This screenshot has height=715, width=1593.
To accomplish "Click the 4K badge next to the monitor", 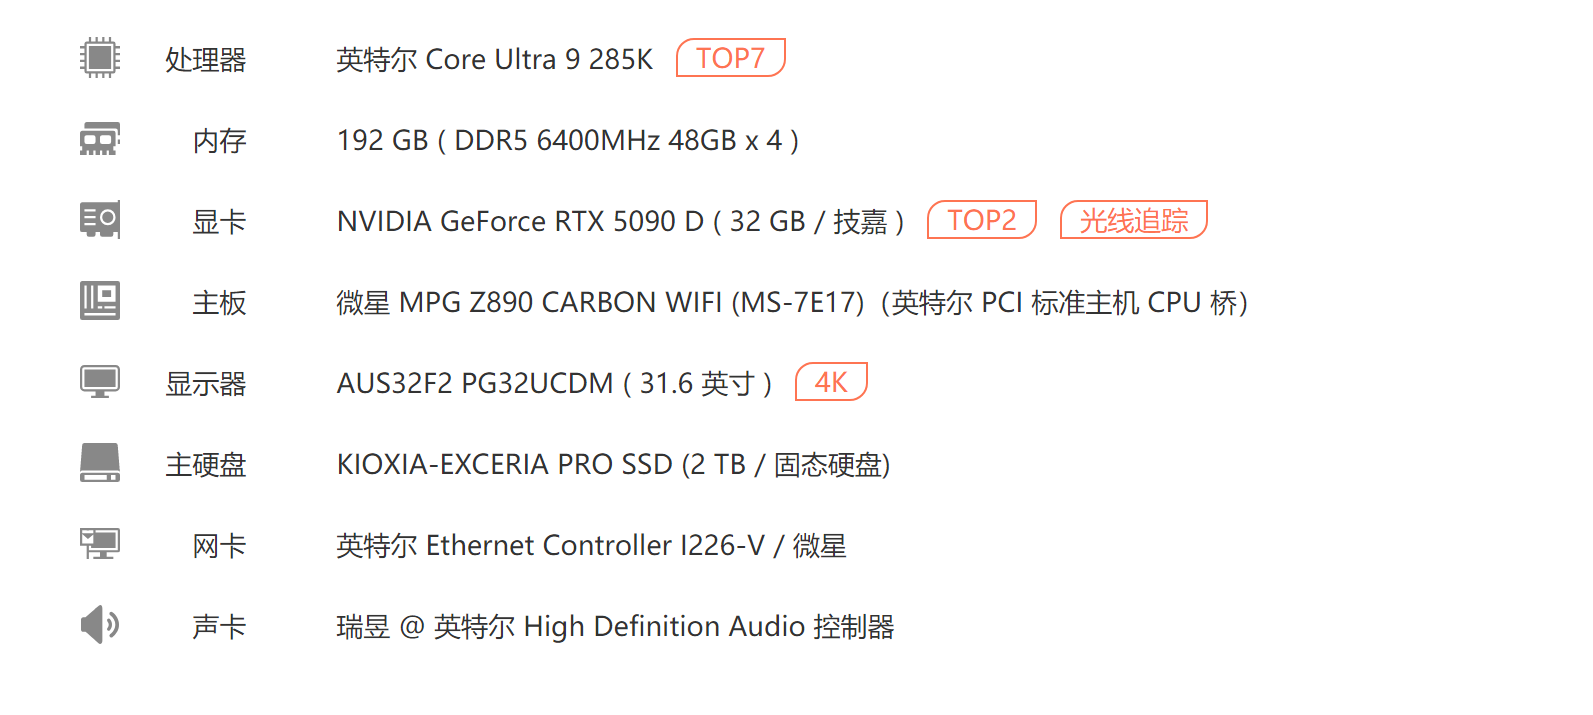I will tap(831, 381).
